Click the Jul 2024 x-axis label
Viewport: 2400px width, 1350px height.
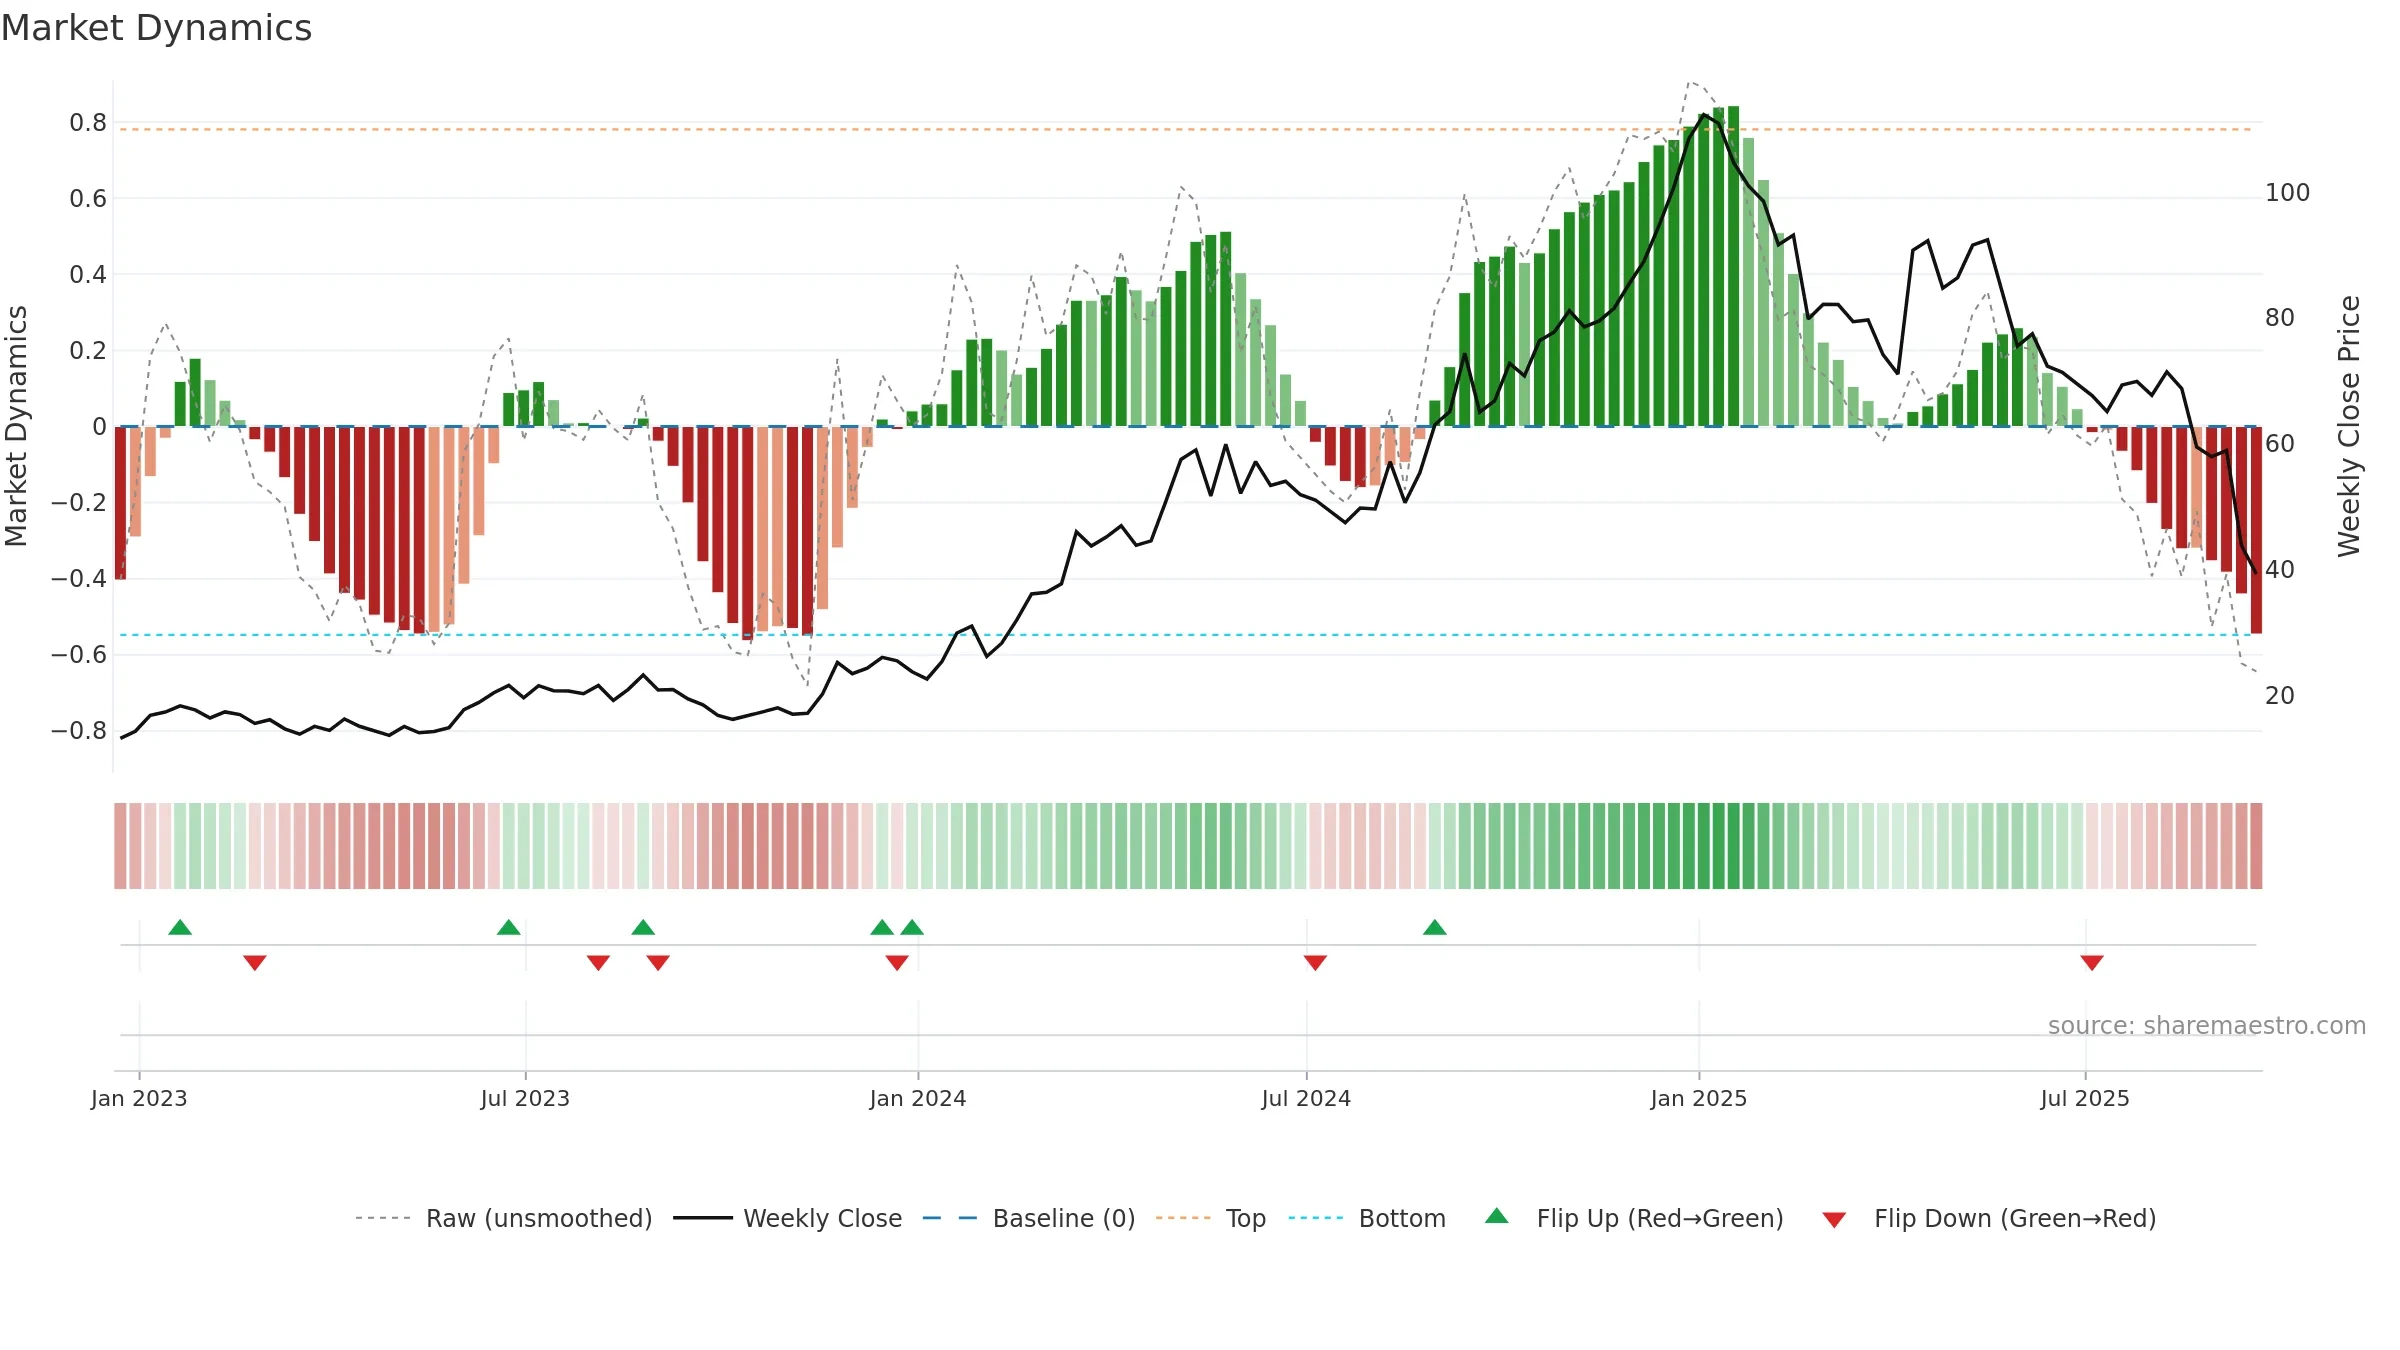point(1306,1098)
